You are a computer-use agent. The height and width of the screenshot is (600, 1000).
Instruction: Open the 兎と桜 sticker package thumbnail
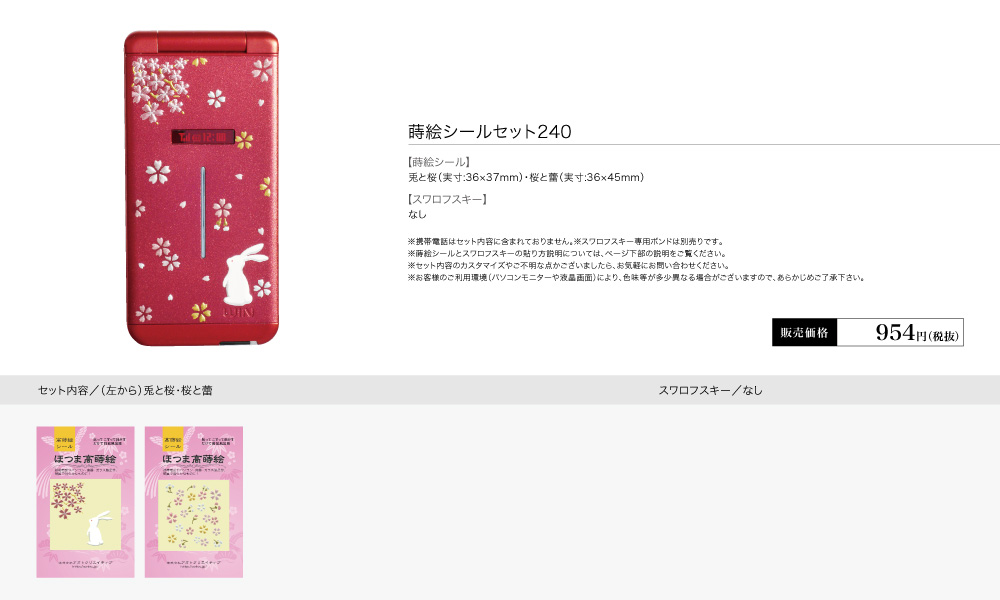(x=85, y=502)
